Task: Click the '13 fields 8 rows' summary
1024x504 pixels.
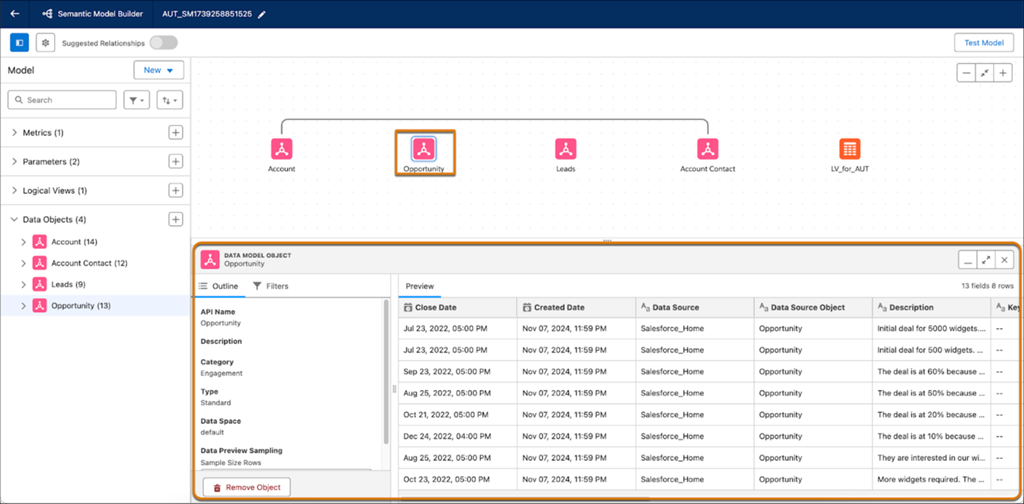Action: coord(987,286)
